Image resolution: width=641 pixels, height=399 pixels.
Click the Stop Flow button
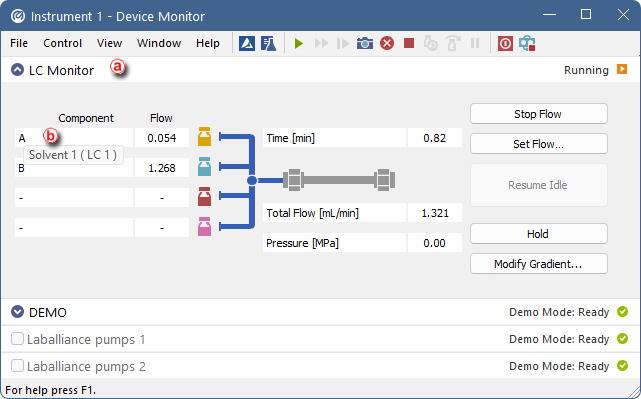pyautogui.click(x=539, y=114)
